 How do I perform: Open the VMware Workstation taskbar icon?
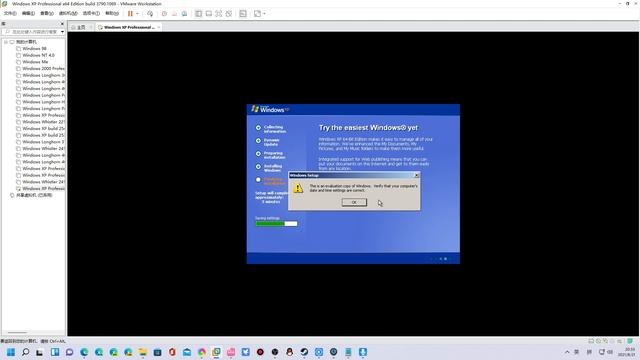(216, 352)
